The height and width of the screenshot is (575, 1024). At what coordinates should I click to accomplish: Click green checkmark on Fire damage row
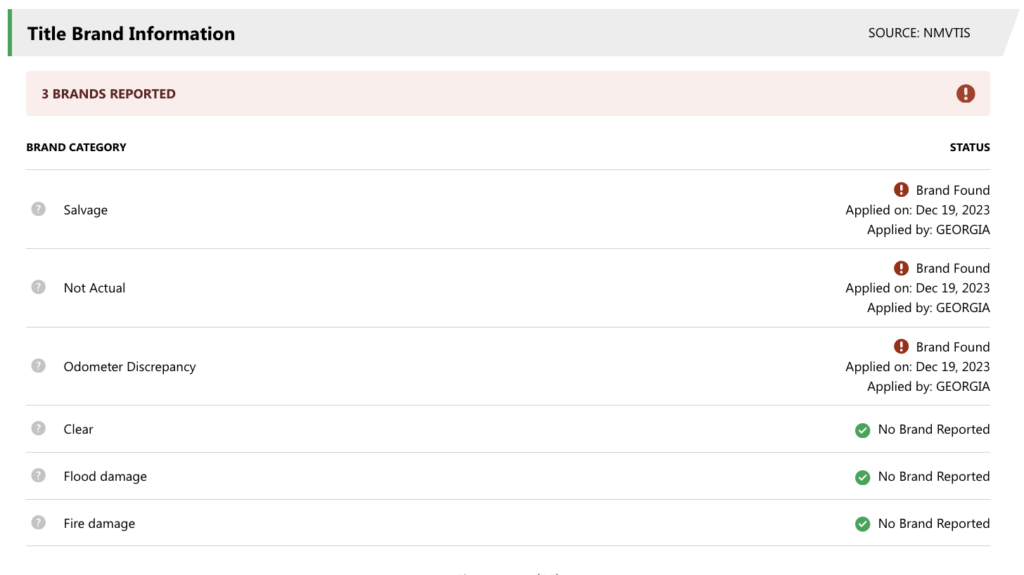863,524
